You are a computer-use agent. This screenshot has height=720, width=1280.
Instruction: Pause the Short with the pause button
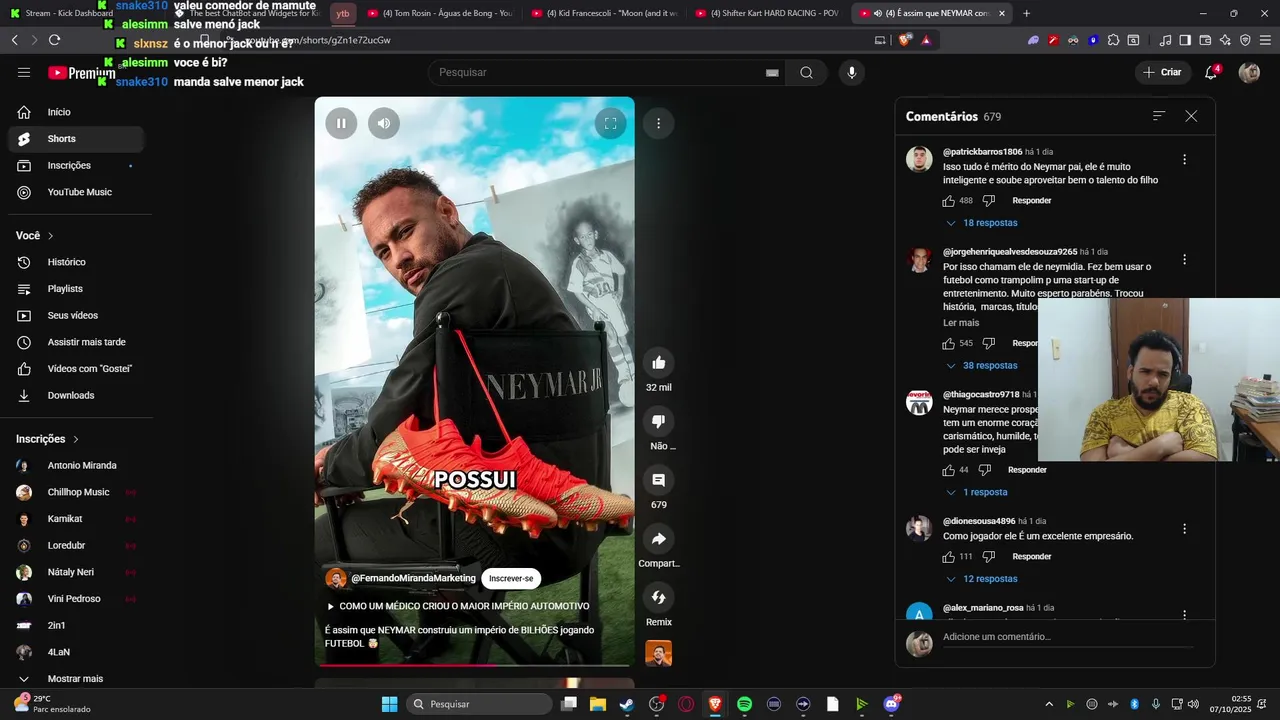click(341, 123)
